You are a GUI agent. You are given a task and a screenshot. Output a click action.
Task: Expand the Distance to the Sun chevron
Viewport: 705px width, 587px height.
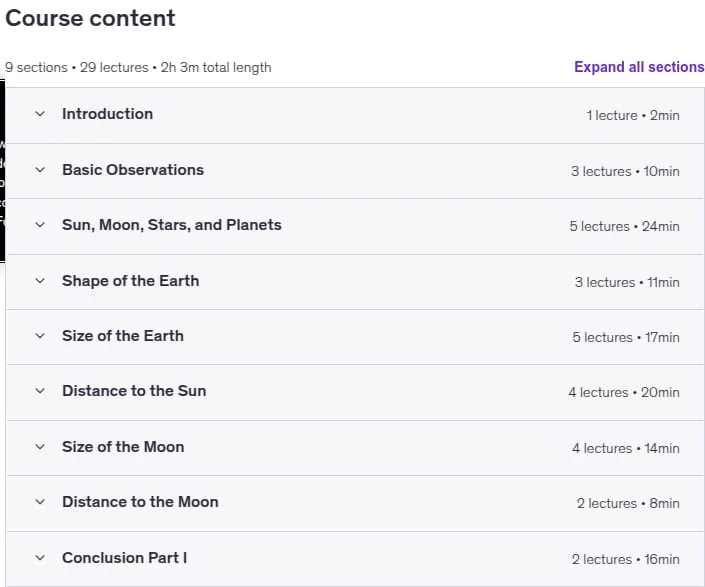click(x=40, y=391)
